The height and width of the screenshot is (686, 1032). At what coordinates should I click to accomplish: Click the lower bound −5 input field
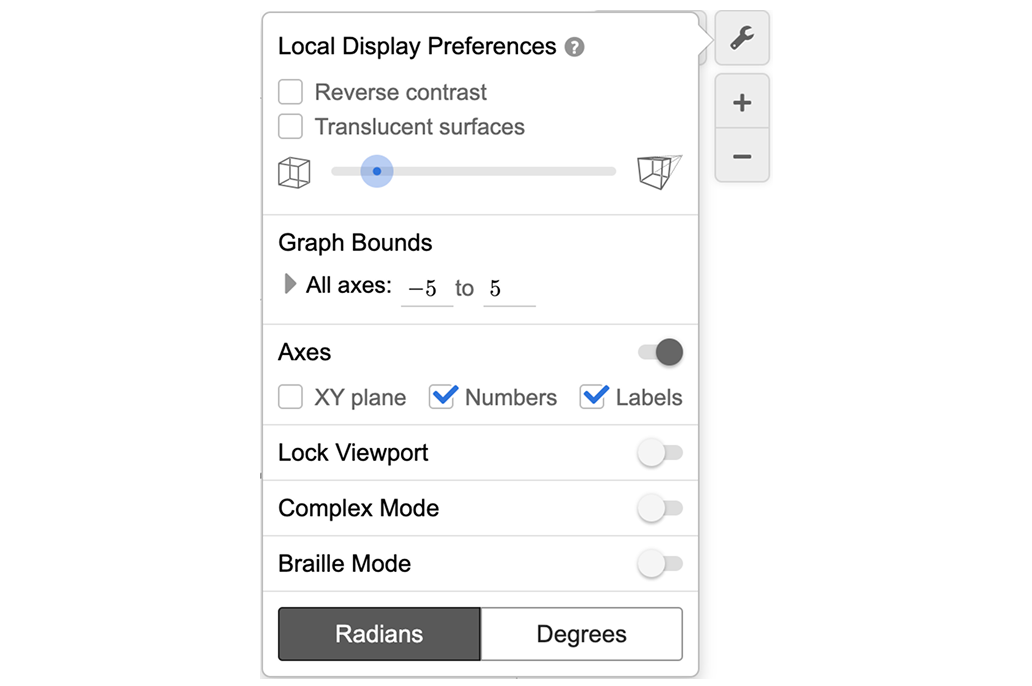click(427, 289)
